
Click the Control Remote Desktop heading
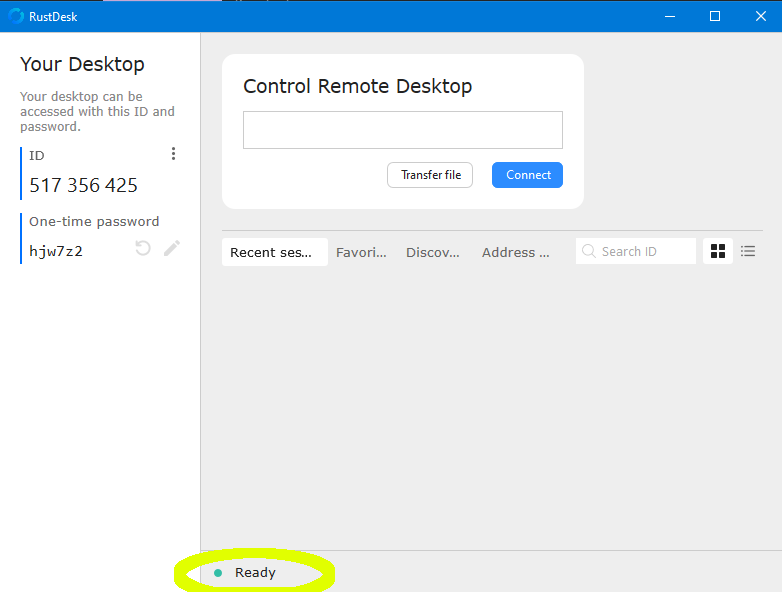click(x=357, y=86)
